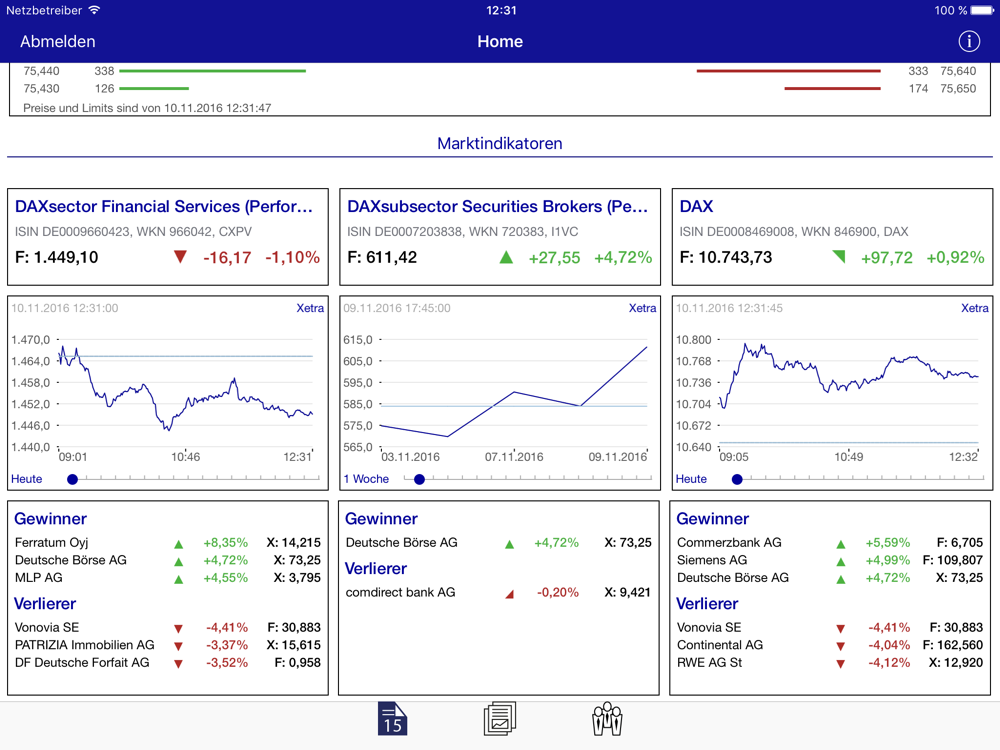This screenshot has height=750, width=1000.
Task: Select Siemens AG winner row
Action: [830, 560]
